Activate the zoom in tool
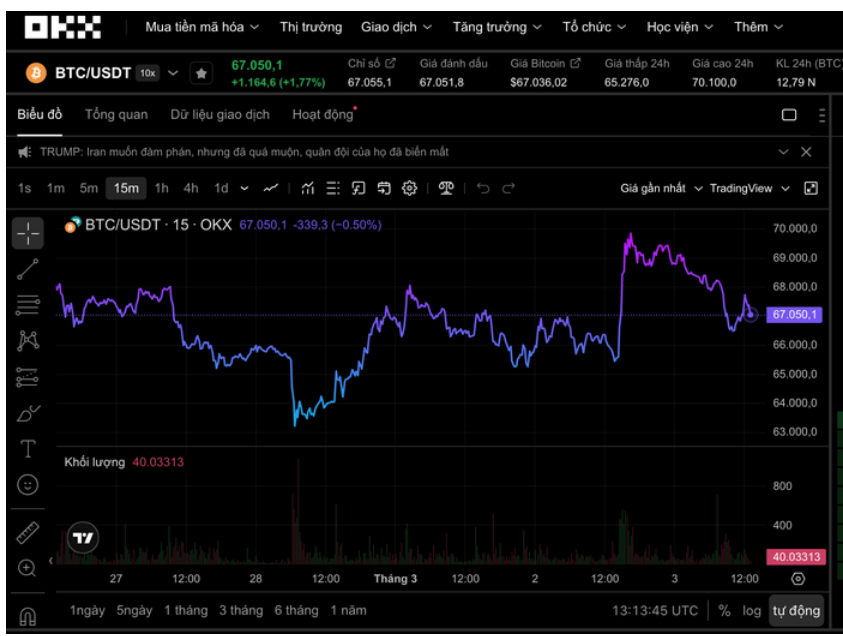The width and height of the screenshot is (843, 636). click(27, 568)
